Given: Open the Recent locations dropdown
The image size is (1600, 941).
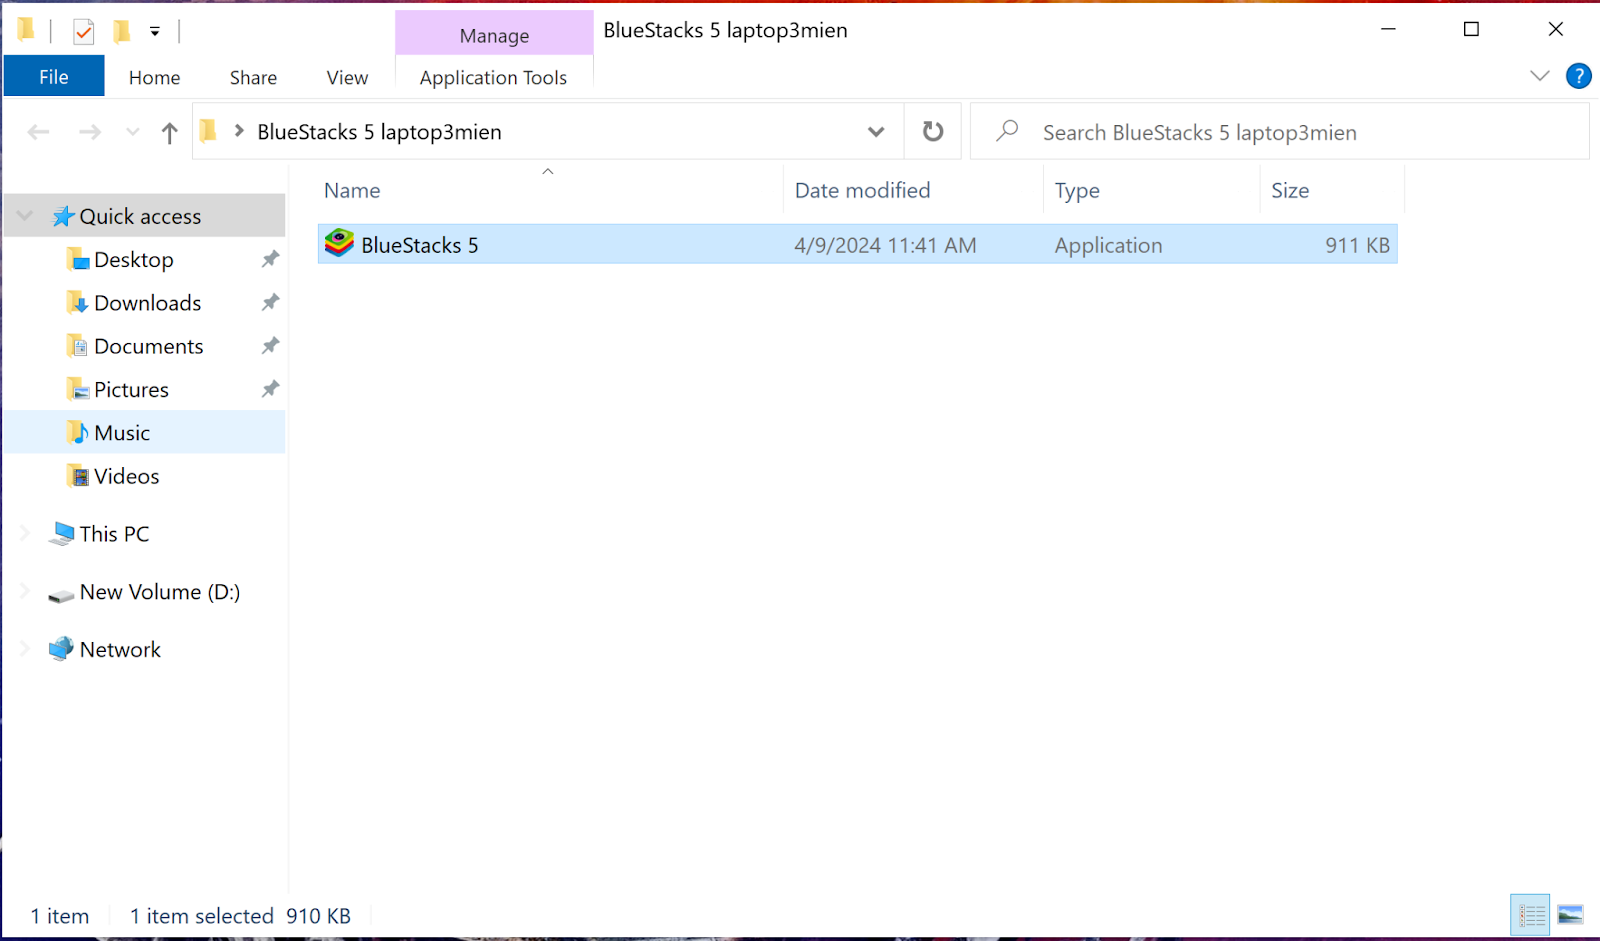Looking at the screenshot, I should [x=133, y=132].
